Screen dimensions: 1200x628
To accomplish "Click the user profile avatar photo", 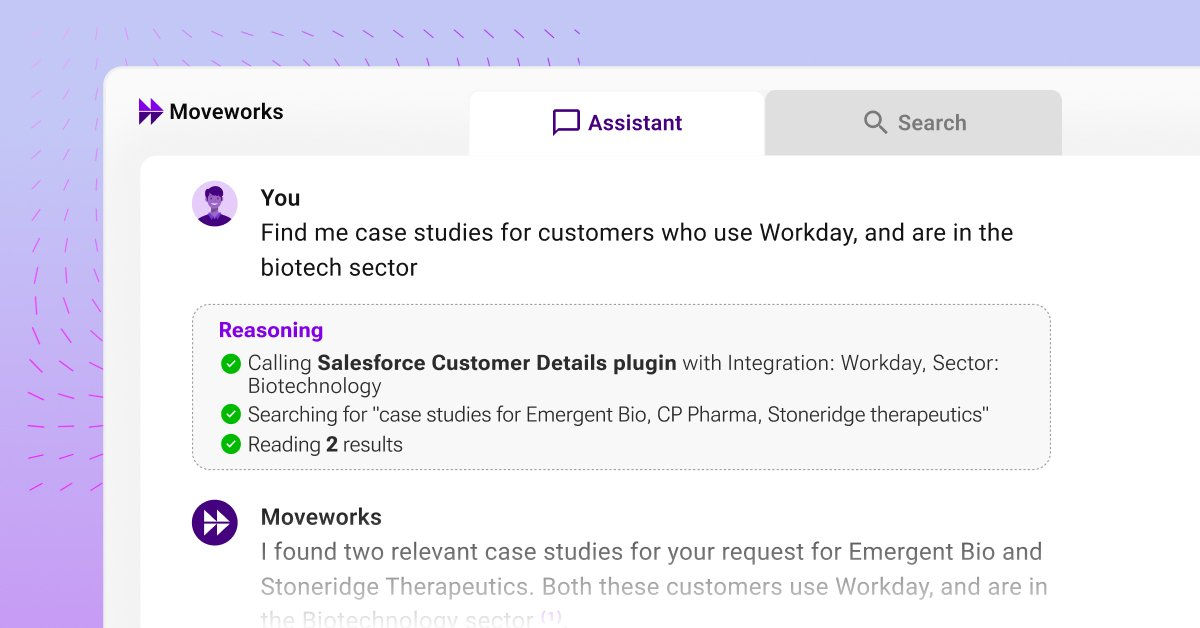I will point(215,203).
